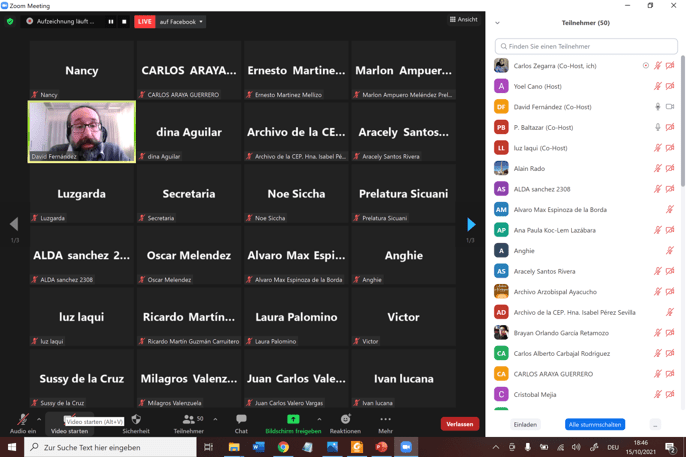Focus the participant search field
The height and width of the screenshot is (457, 686).
coord(586,46)
